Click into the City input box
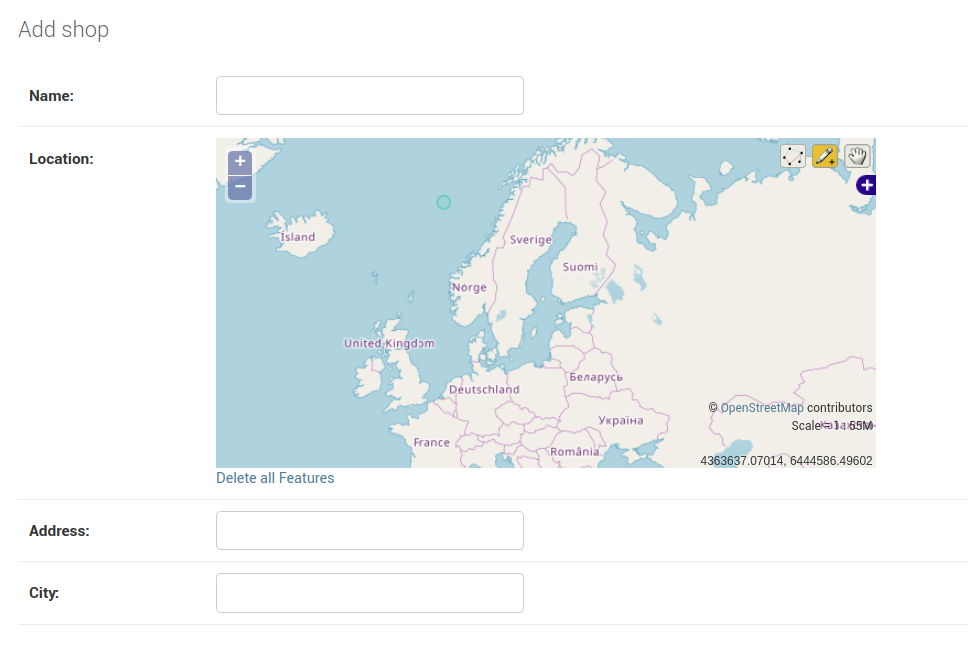 (369, 593)
